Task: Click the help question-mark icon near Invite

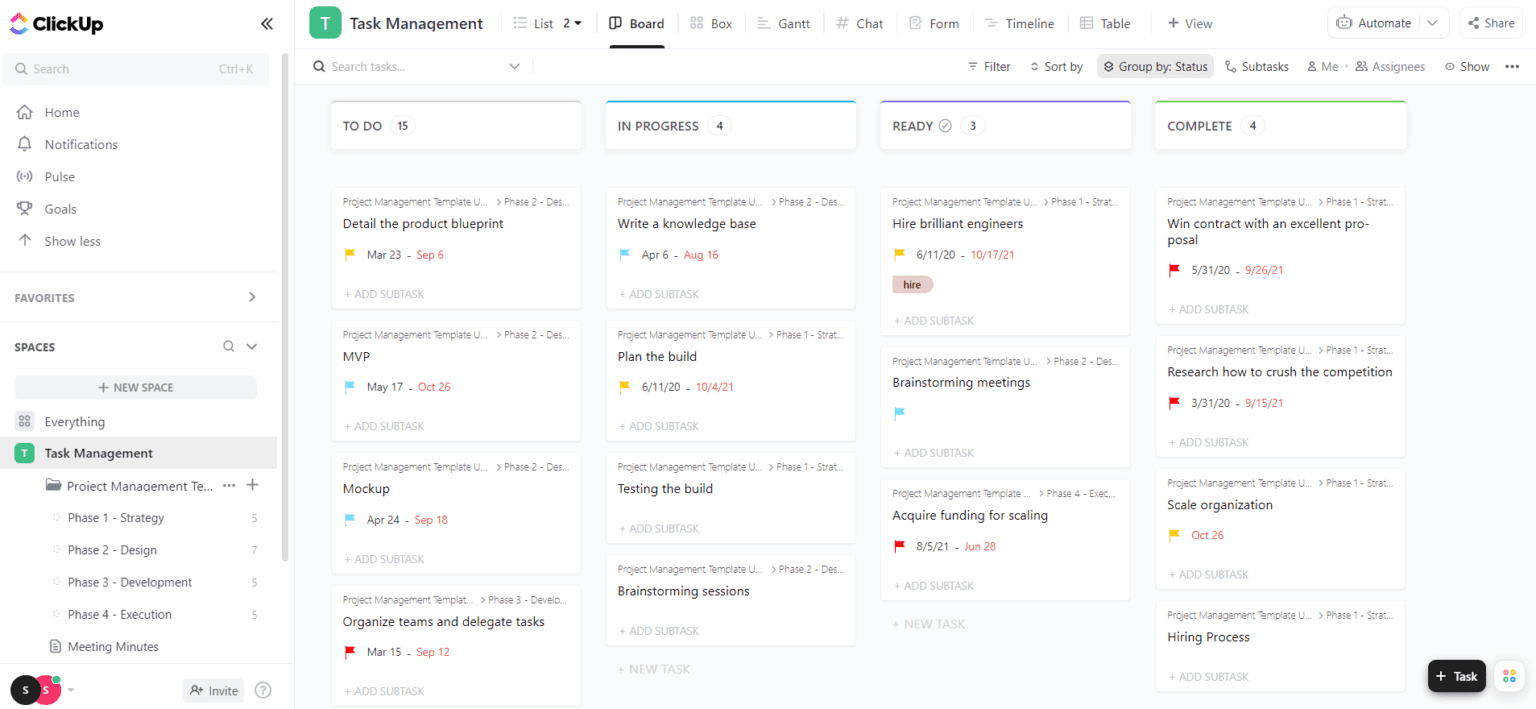Action: click(x=262, y=690)
